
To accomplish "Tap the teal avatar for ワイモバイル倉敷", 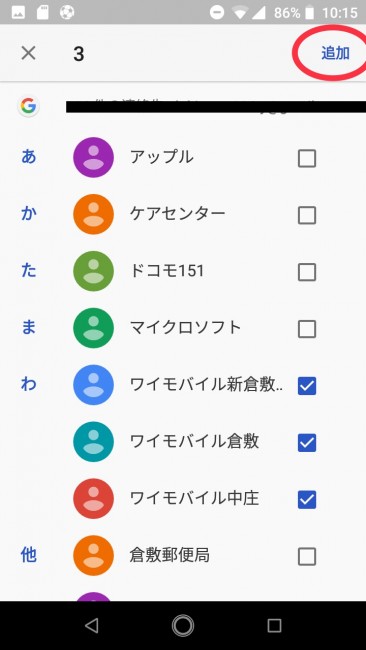I will pos(93,442).
